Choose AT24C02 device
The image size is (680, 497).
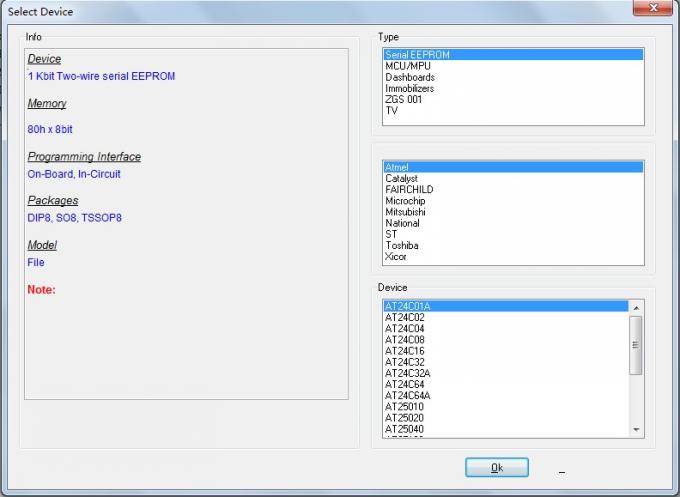point(506,317)
